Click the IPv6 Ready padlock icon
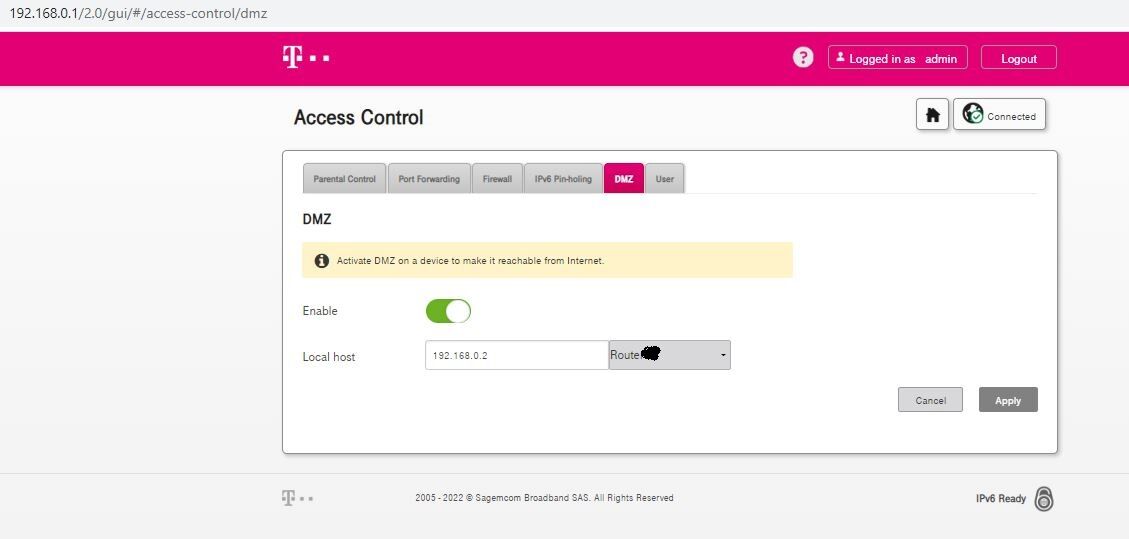The height and width of the screenshot is (539, 1129). pos(1044,499)
